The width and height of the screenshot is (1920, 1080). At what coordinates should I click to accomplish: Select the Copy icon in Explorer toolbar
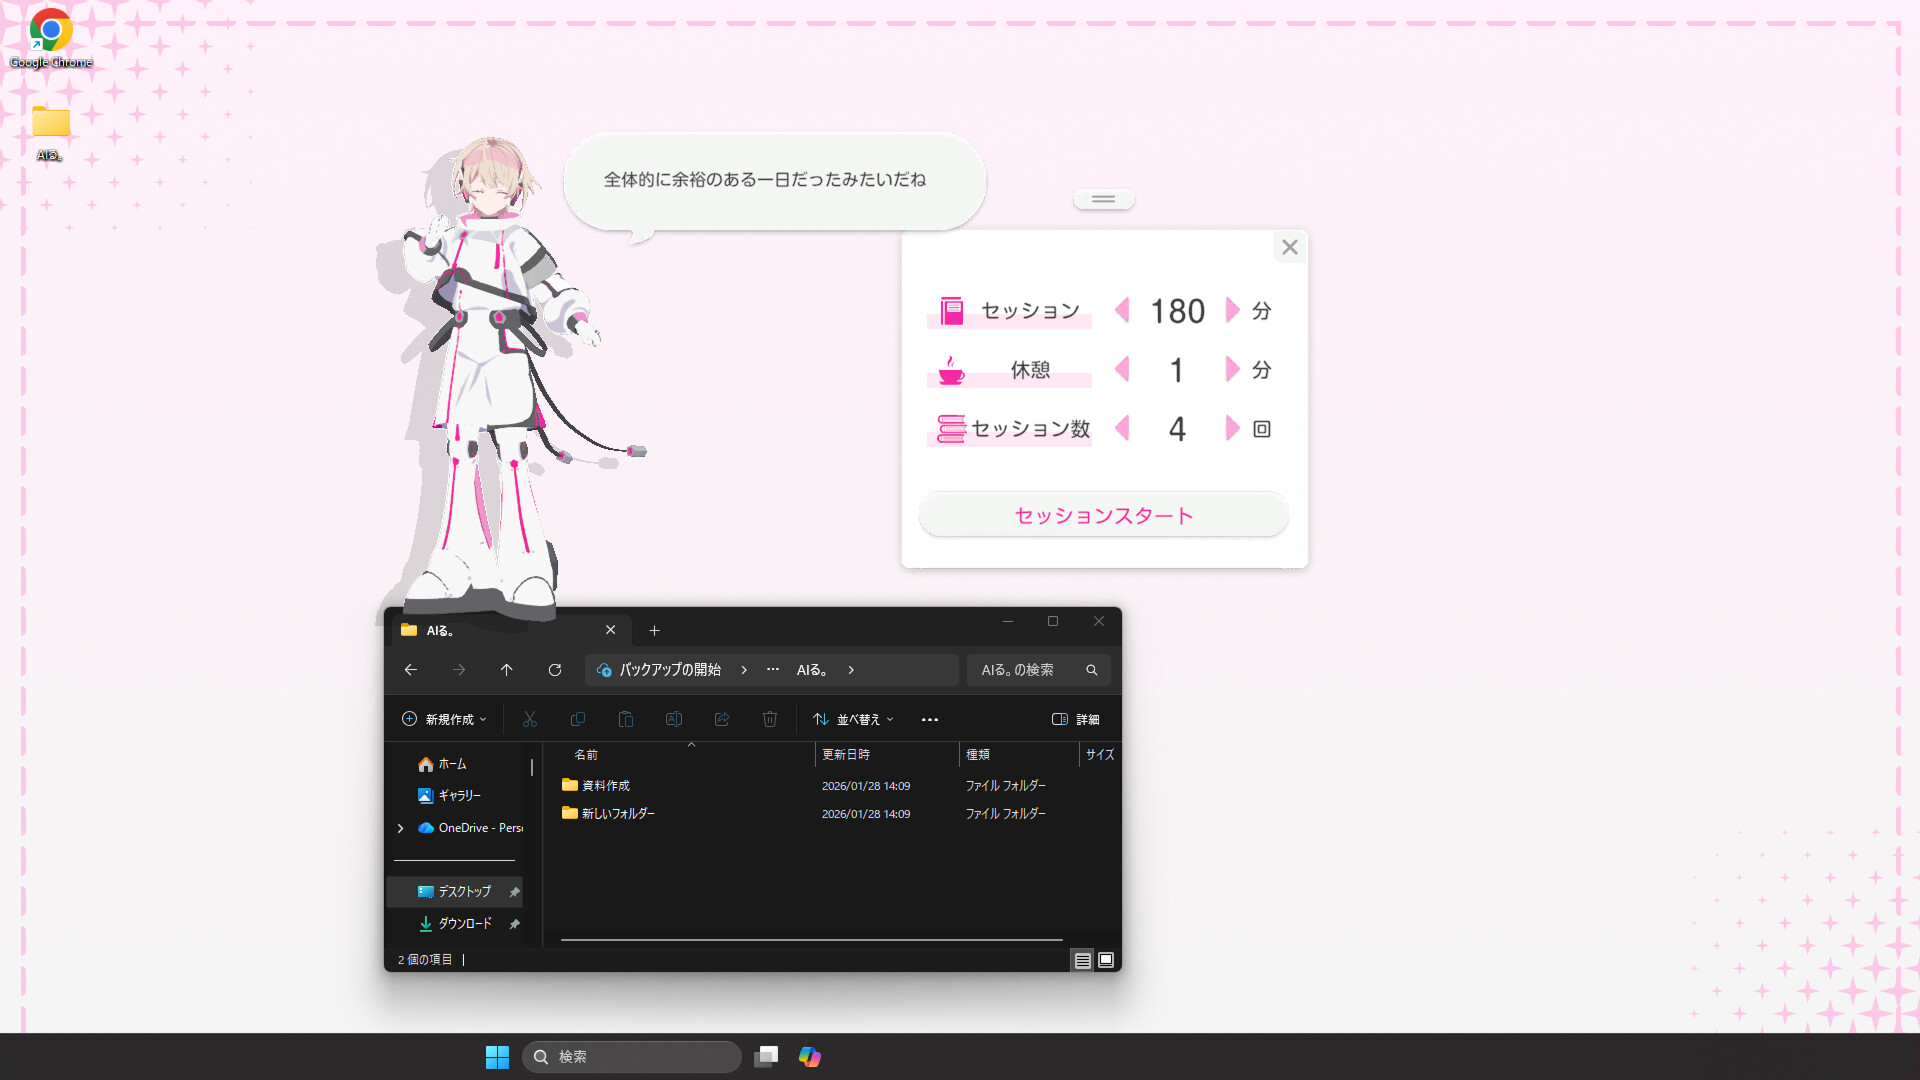tap(578, 719)
